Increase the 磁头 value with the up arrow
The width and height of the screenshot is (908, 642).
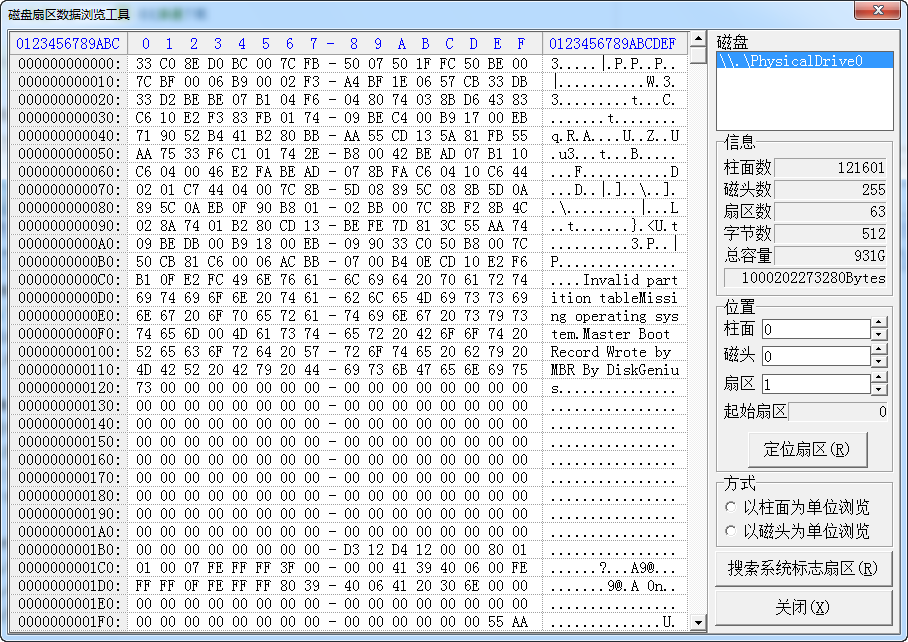click(x=878, y=351)
